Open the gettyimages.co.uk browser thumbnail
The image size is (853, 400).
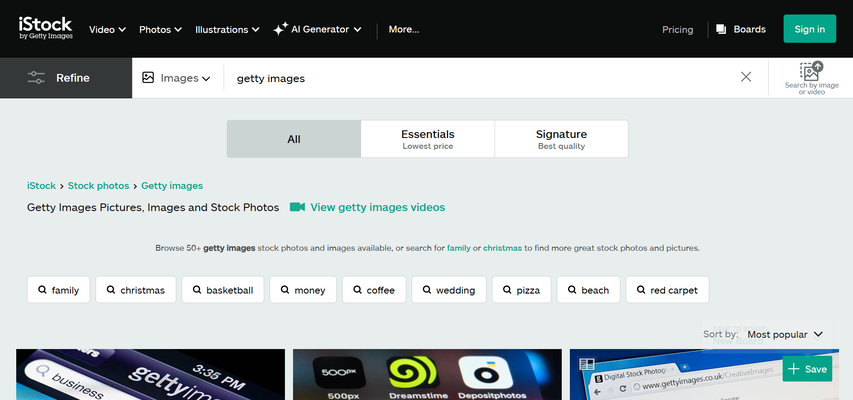[x=704, y=374]
